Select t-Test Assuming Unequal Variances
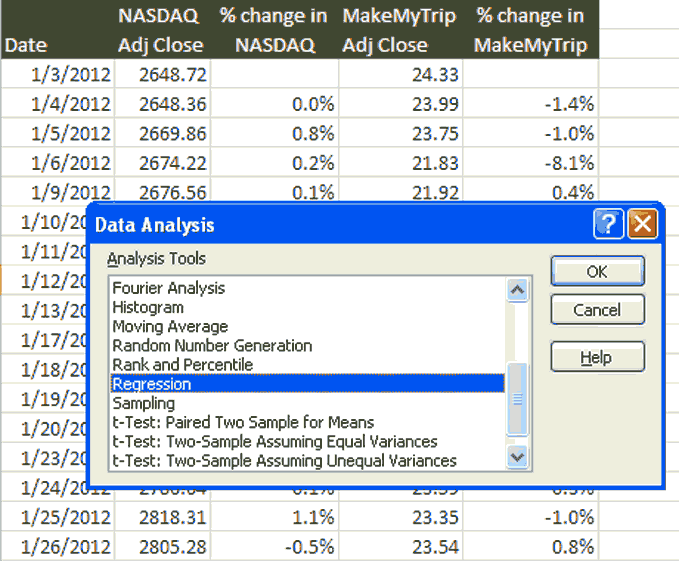Viewport: 680px width, 561px height. pyautogui.click(x=307, y=460)
